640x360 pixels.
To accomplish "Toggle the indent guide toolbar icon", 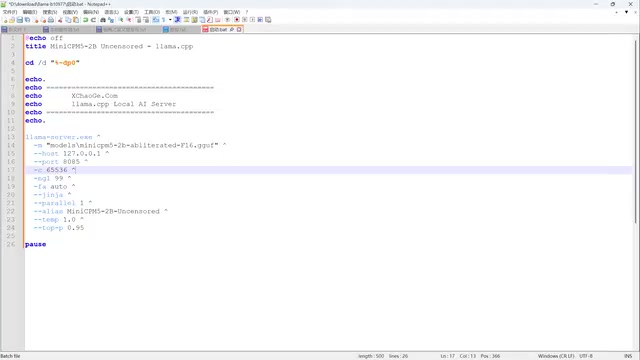I will [177, 20].
